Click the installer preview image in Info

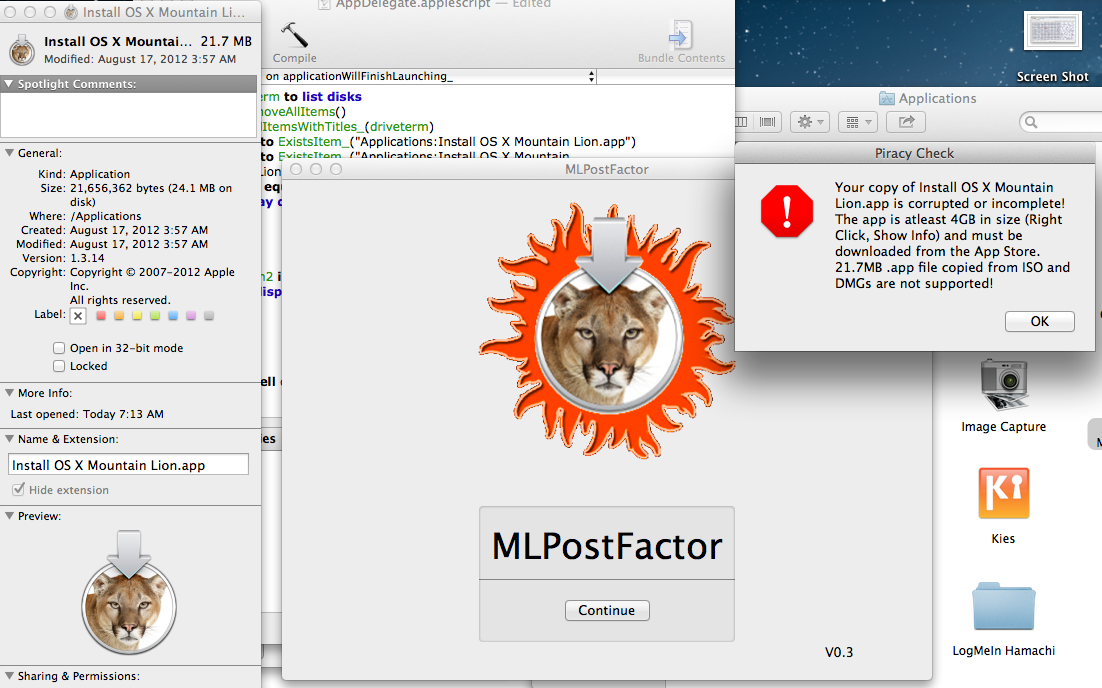tap(129, 592)
